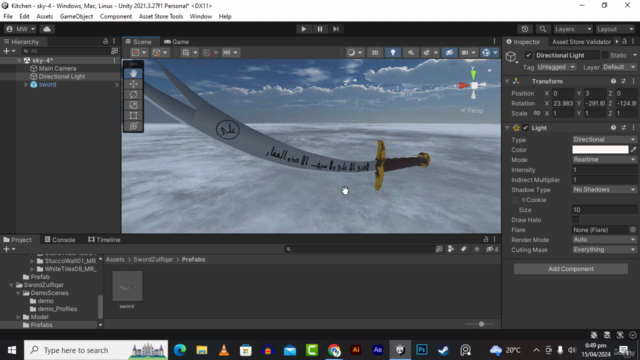Select the Hand view tool
640x360 pixels.
pos(133,73)
